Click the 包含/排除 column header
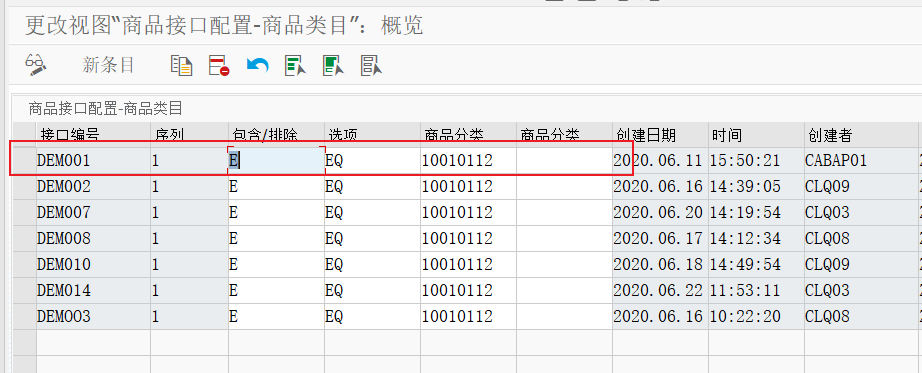The width and height of the screenshot is (922, 373). (276, 135)
